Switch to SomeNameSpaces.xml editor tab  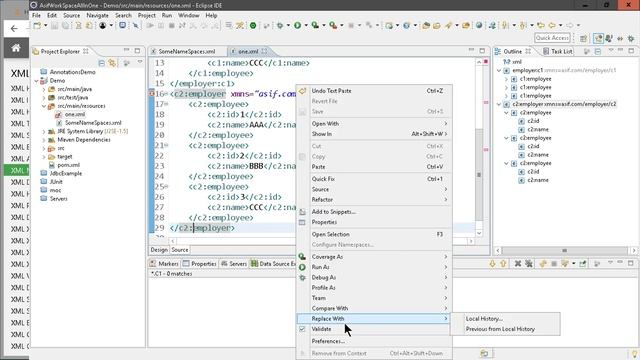[187, 51]
